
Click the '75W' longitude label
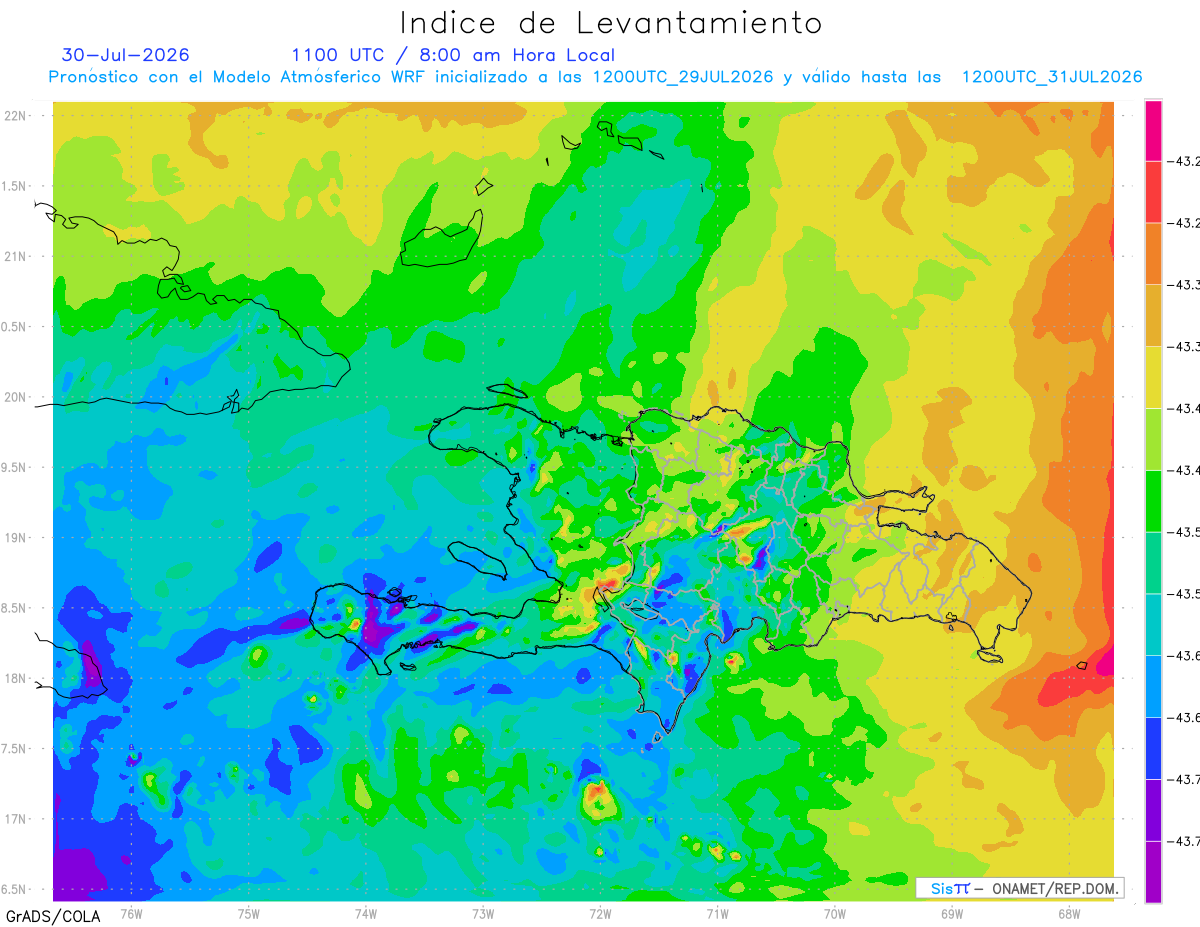(x=249, y=913)
